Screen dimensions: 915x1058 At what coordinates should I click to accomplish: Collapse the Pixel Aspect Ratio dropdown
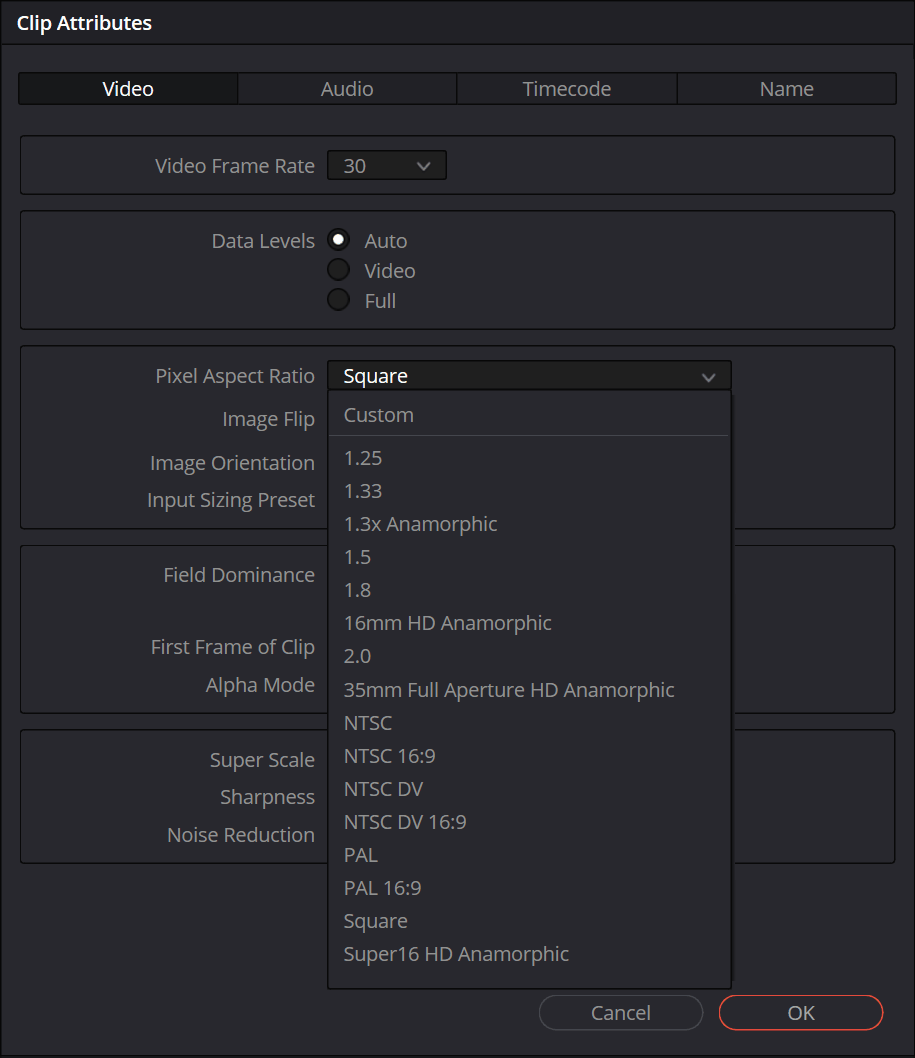tap(529, 376)
